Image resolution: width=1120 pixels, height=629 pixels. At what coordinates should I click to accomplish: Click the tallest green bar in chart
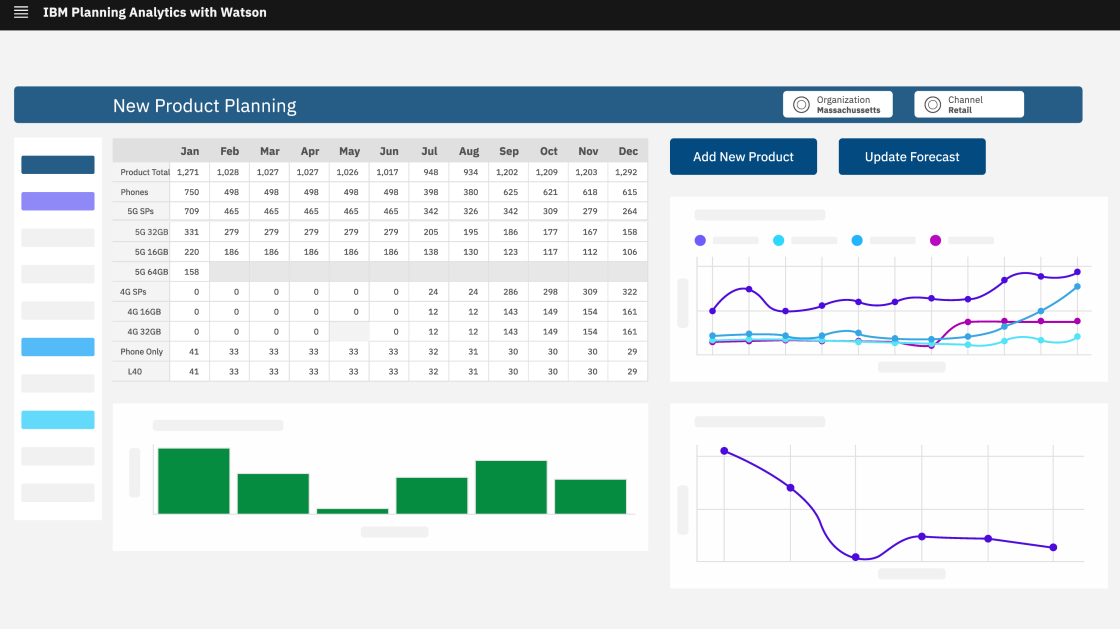(194, 480)
